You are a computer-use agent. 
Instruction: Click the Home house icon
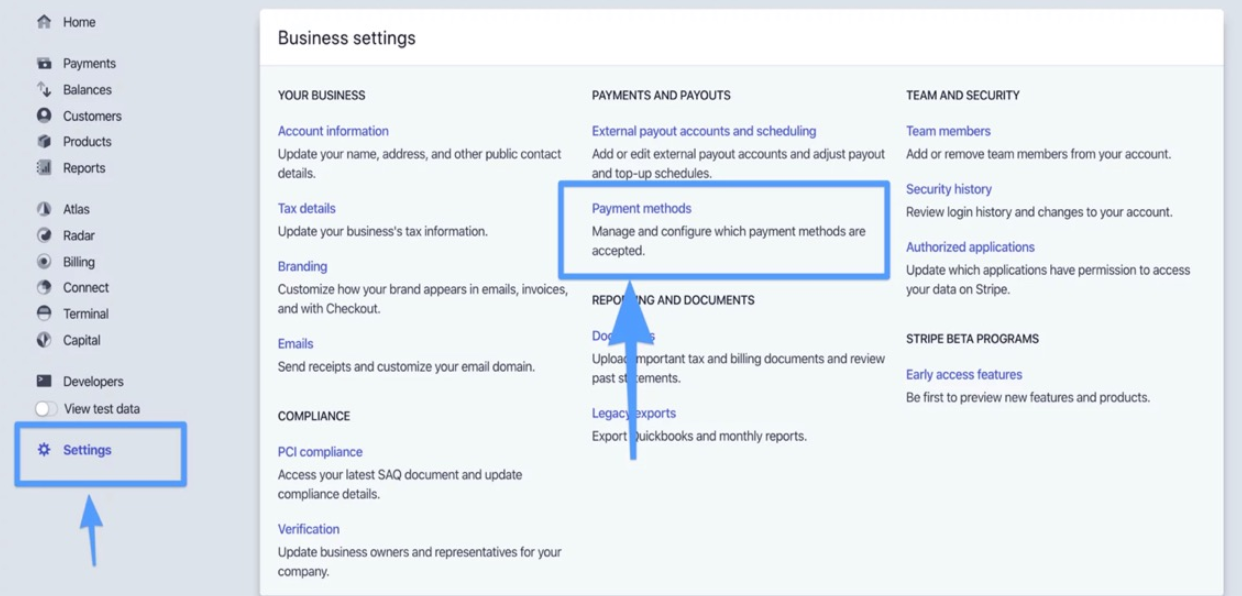pyautogui.click(x=44, y=22)
